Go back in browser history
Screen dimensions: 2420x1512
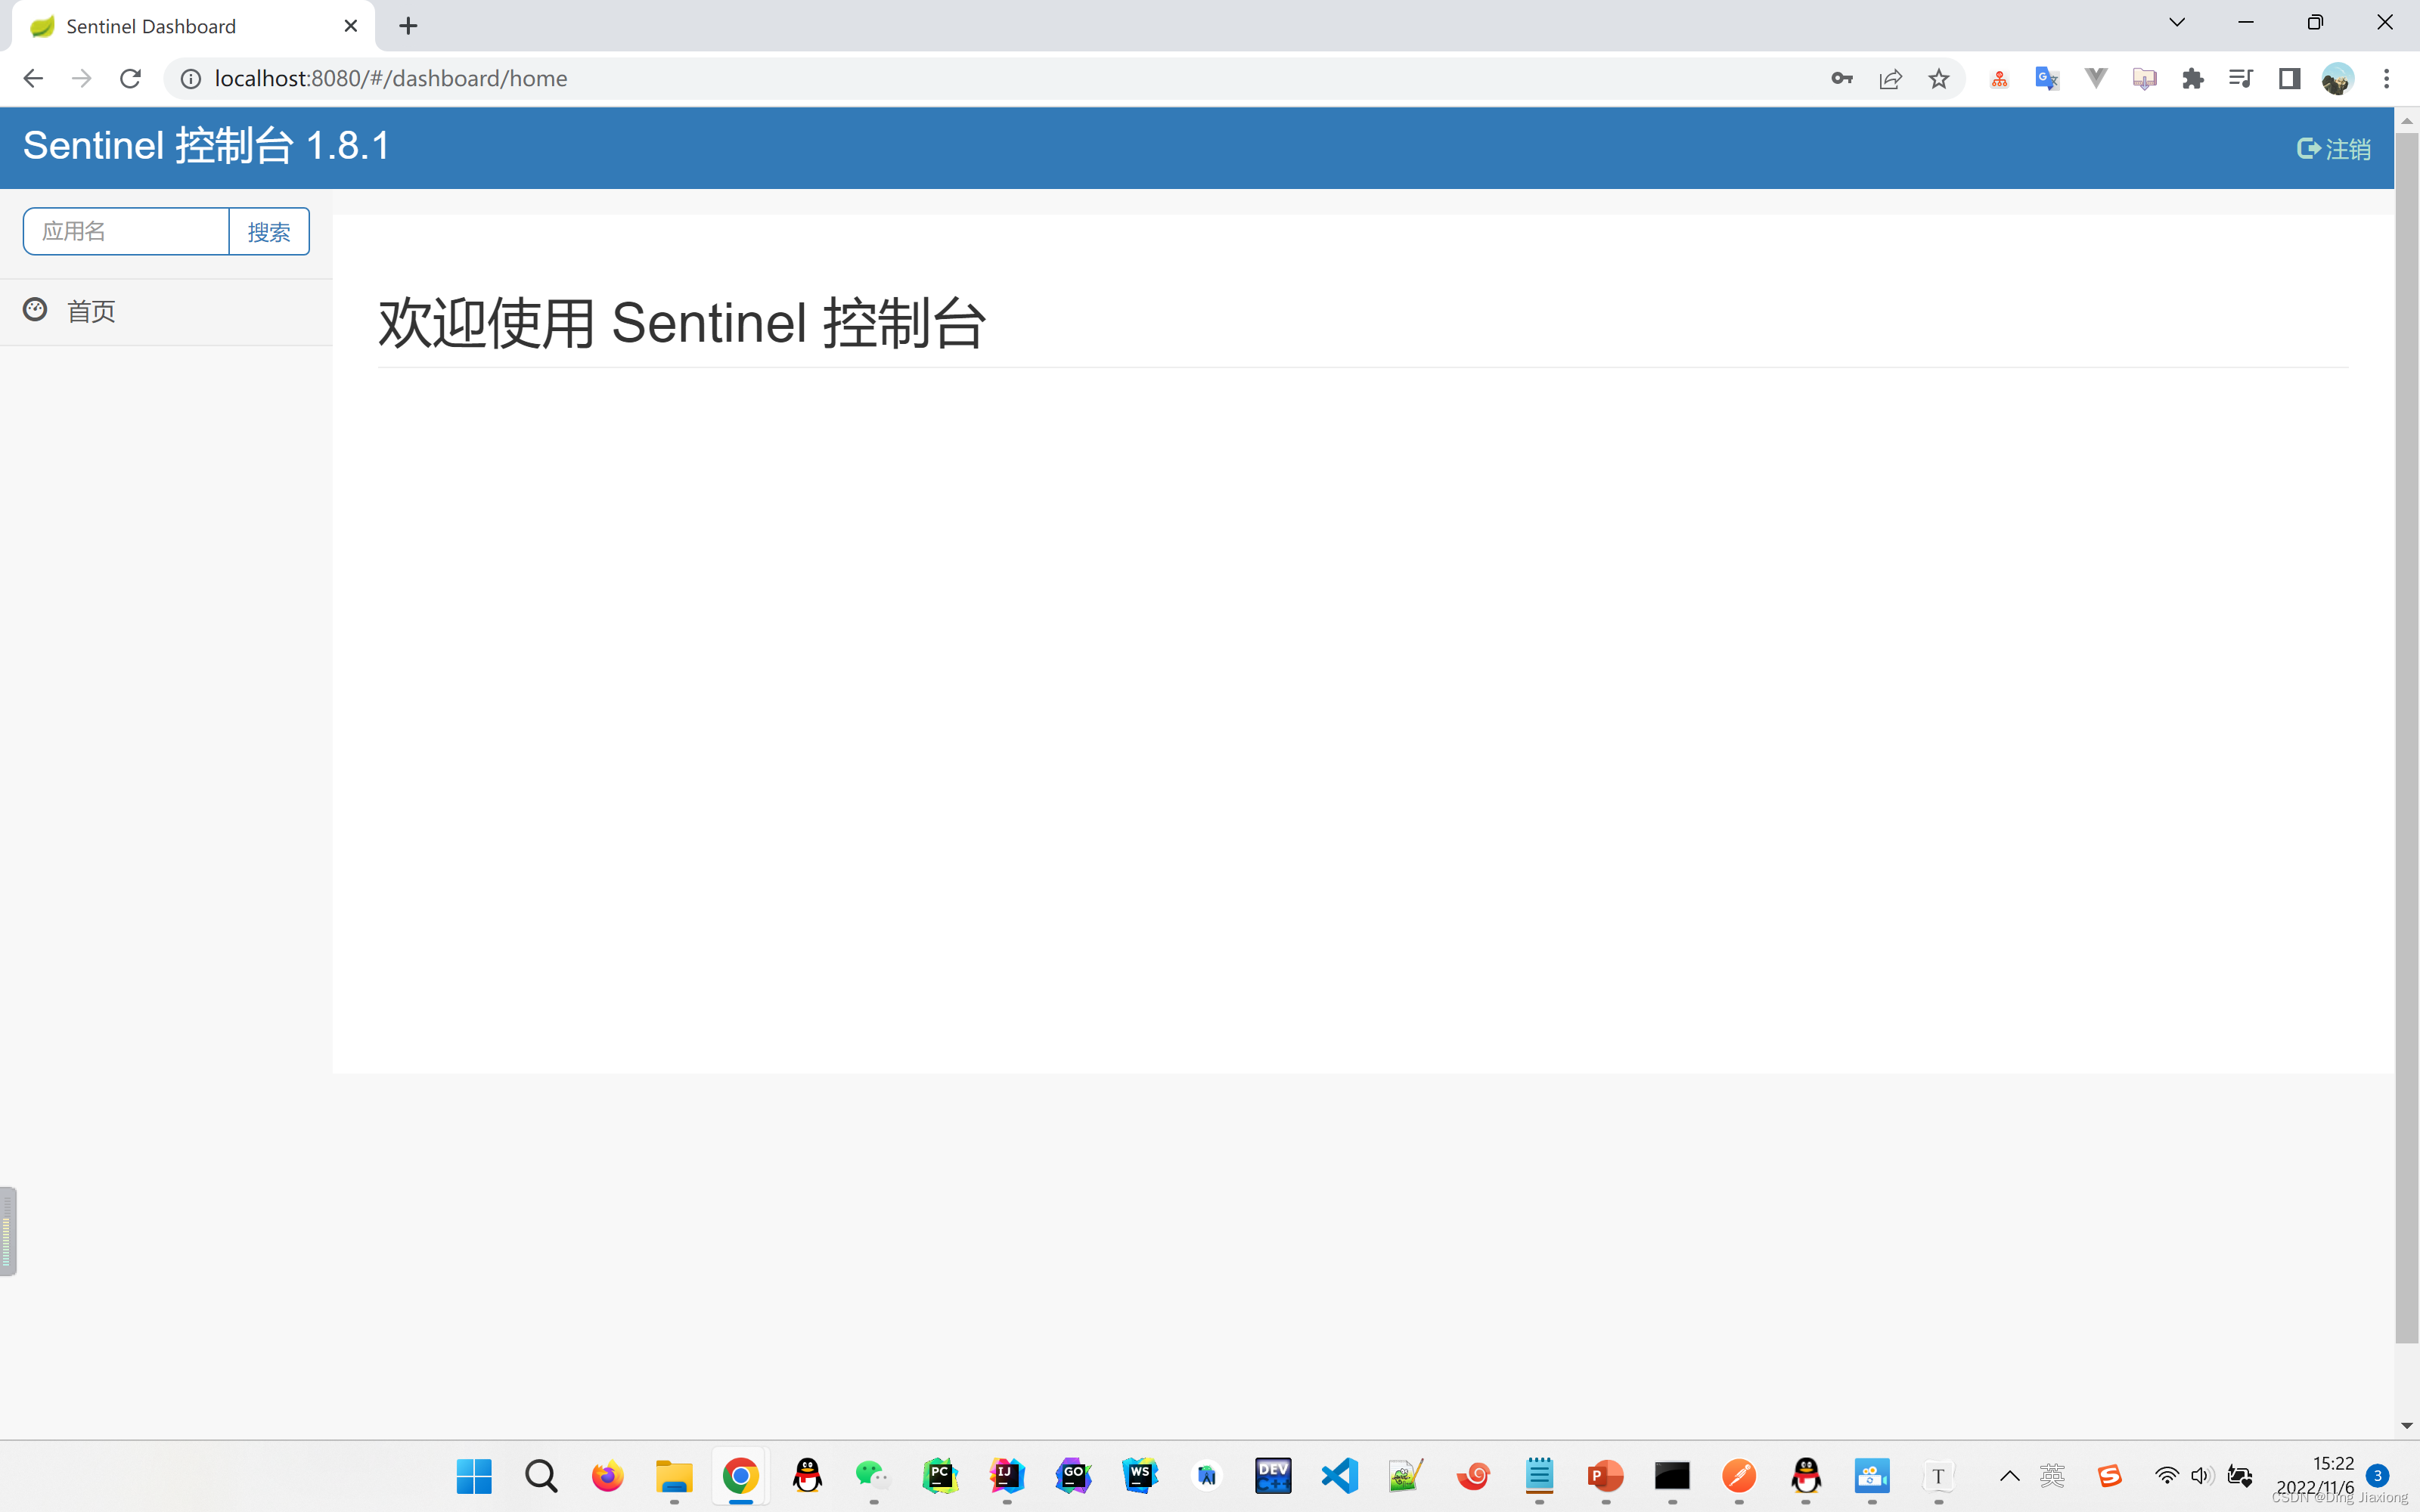(x=33, y=78)
